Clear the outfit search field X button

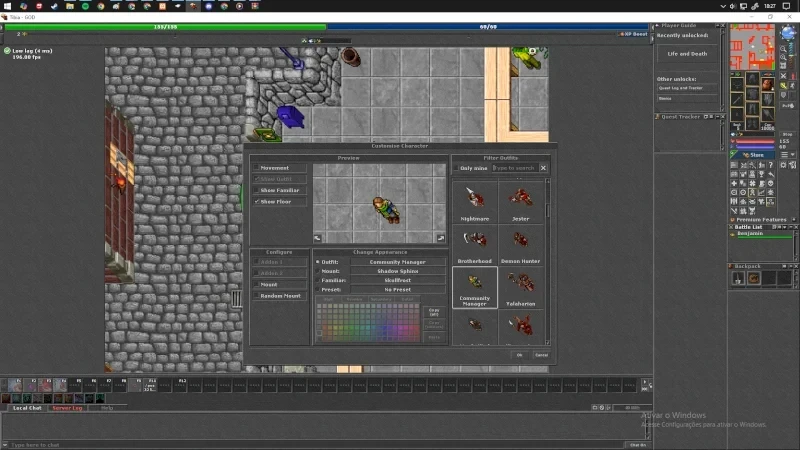pyautogui.click(x=543, y=168)
